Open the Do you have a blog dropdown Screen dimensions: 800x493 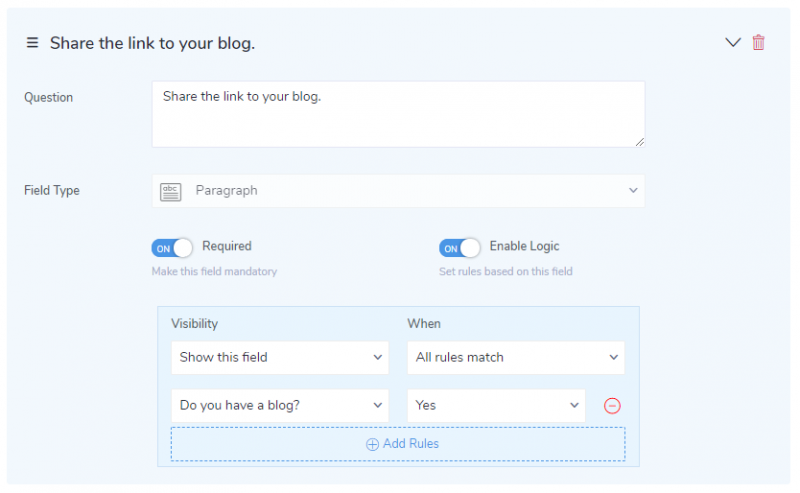coord(279,406)
